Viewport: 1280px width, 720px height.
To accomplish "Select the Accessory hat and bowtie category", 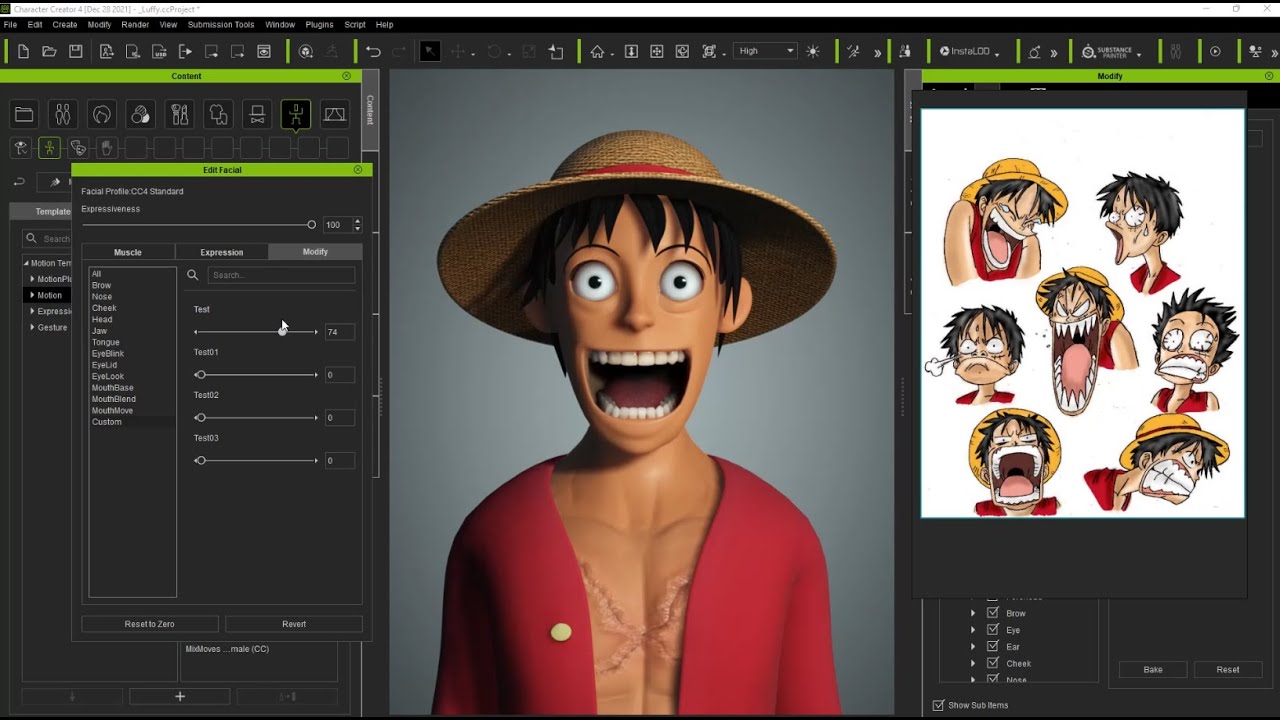I will tap(257, 115).
